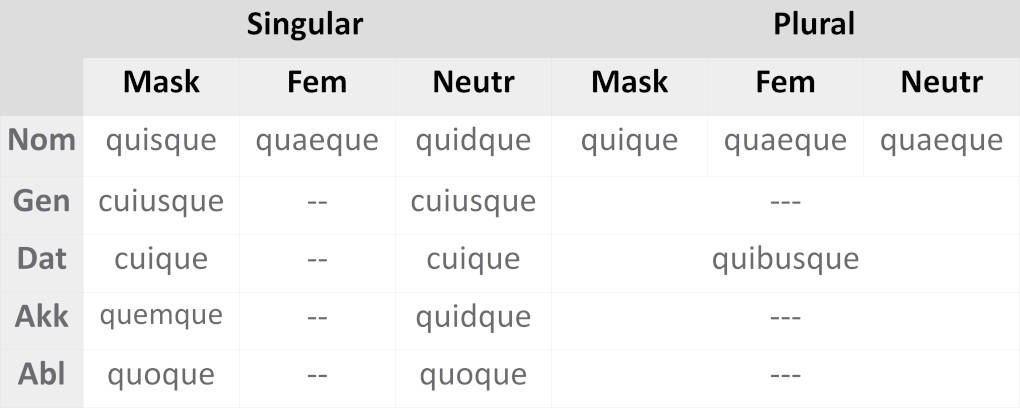Select the accusative neuter quidque cell
Screen dimensions: 1020x408
click(x=473, y=317)
